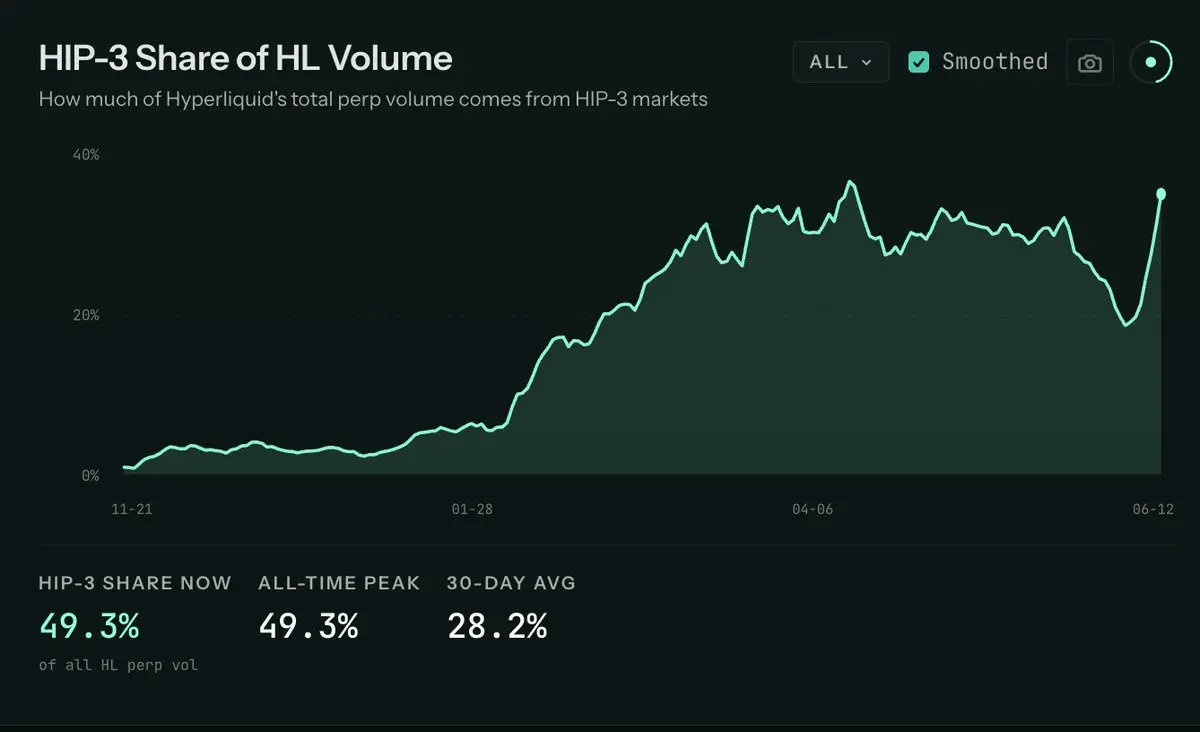1200x732 pixels.
Task: Click the "HIP-3 Share of HL Volume" title
Action: (246, 58)
